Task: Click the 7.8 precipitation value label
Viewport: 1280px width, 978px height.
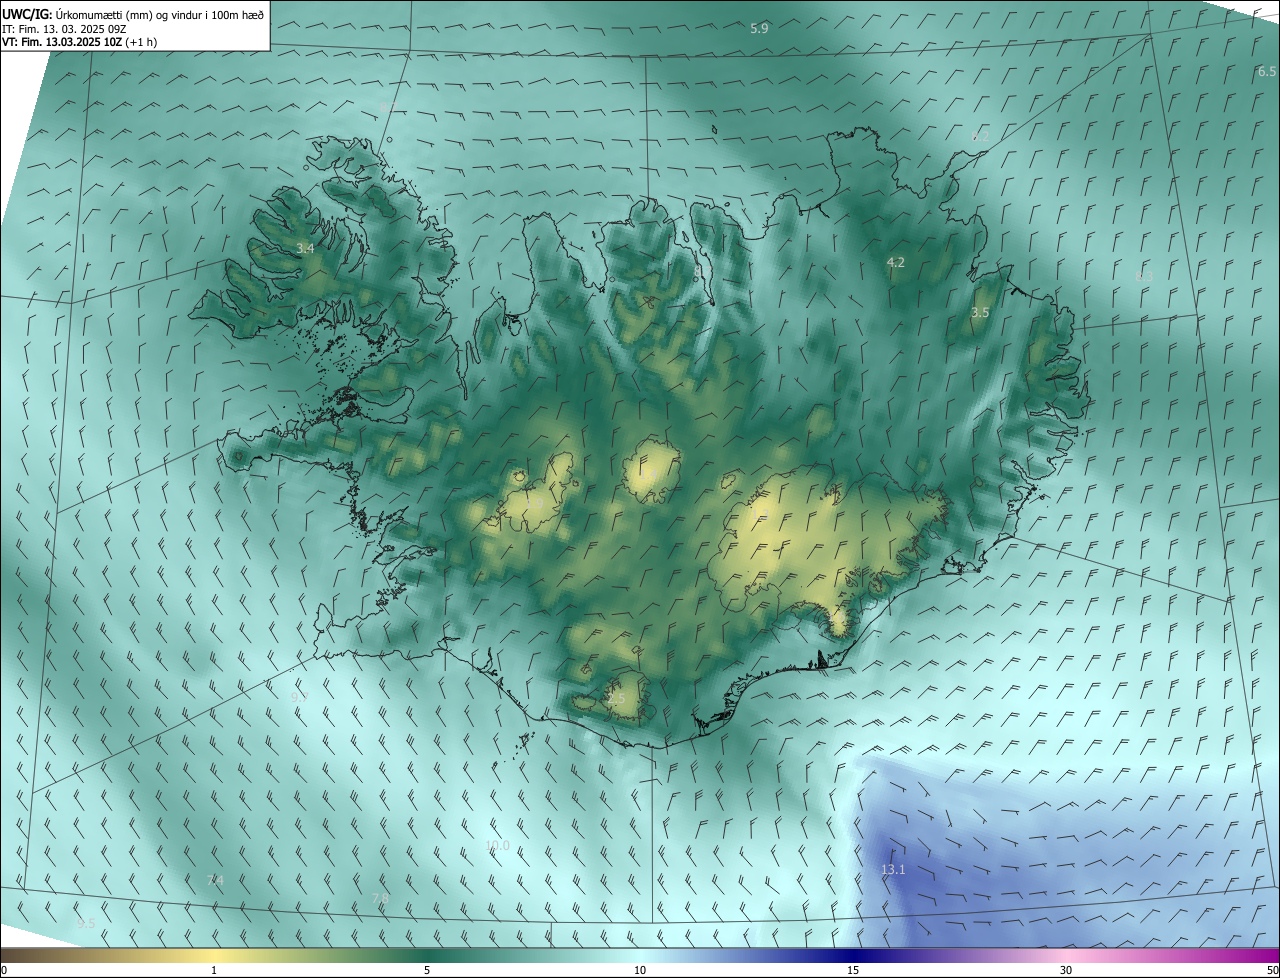Action: point(380,899)
